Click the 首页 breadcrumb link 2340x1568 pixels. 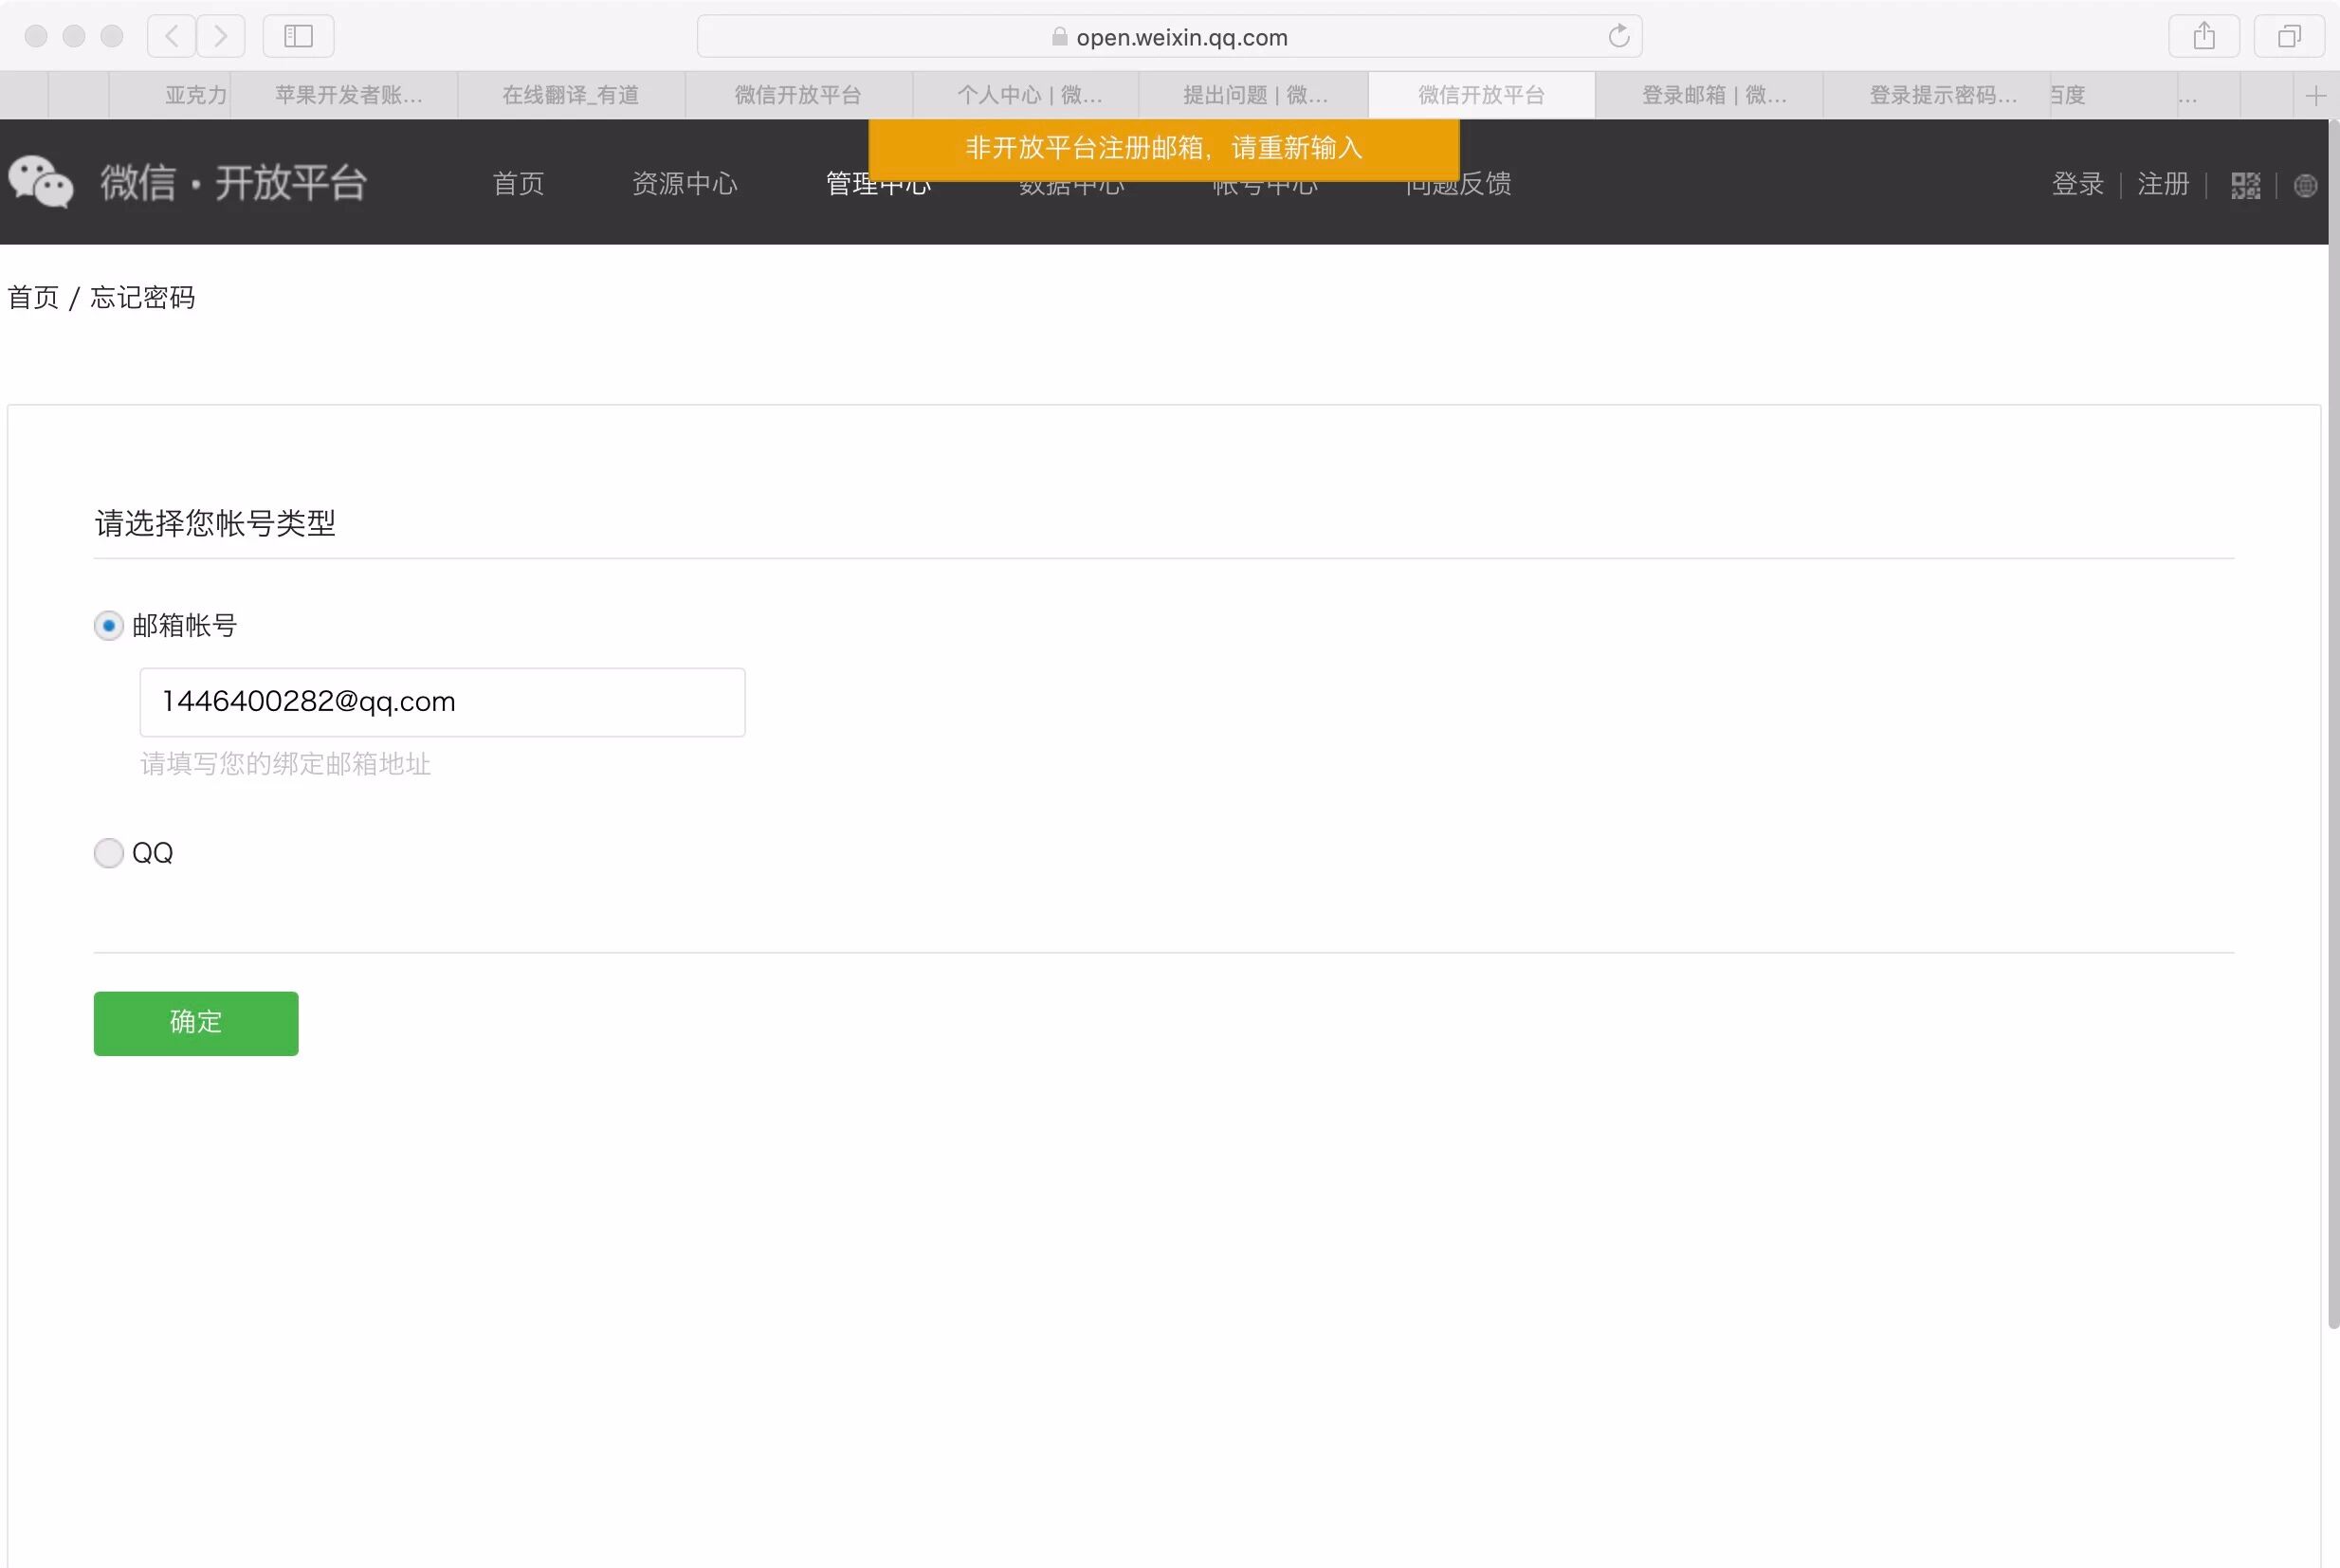point(33,298)
